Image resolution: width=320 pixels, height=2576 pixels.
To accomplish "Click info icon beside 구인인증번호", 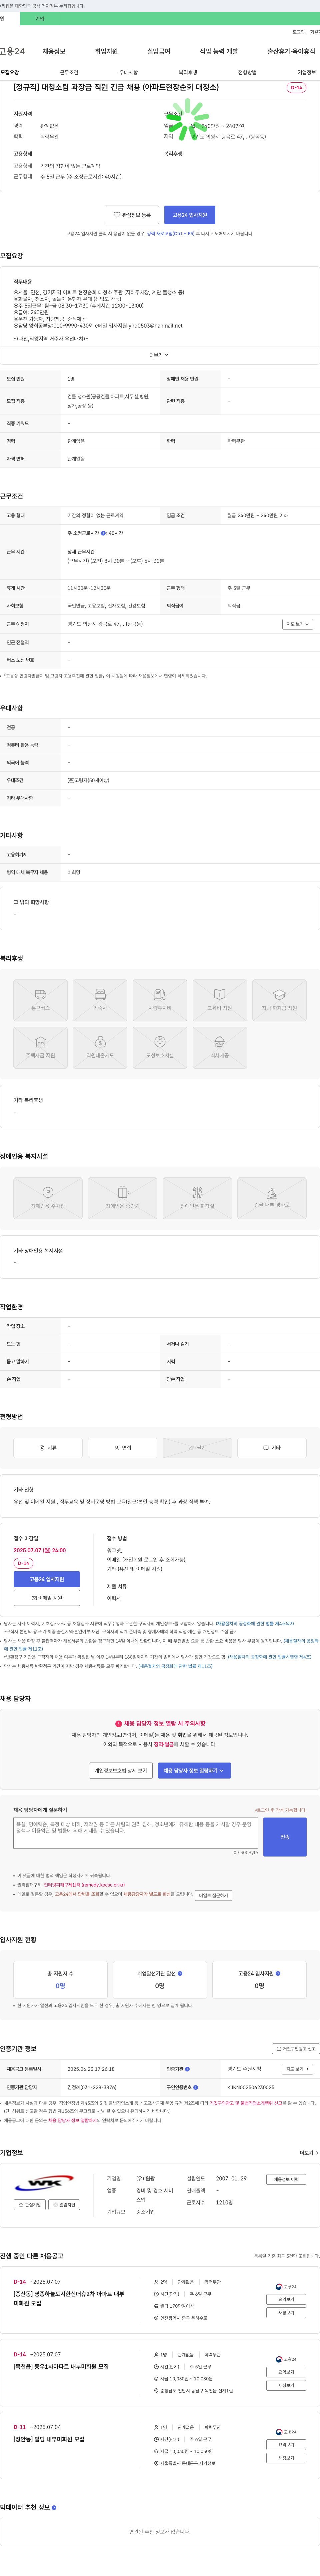I will [195, 2087].
